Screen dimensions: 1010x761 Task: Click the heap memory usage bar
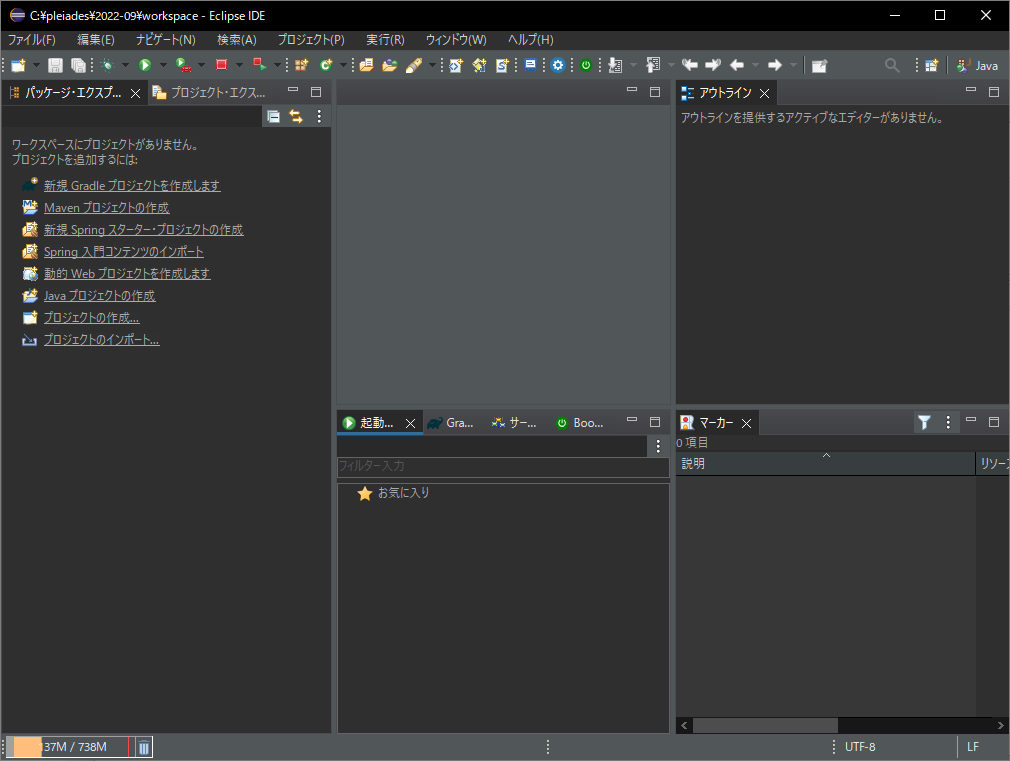68,747
